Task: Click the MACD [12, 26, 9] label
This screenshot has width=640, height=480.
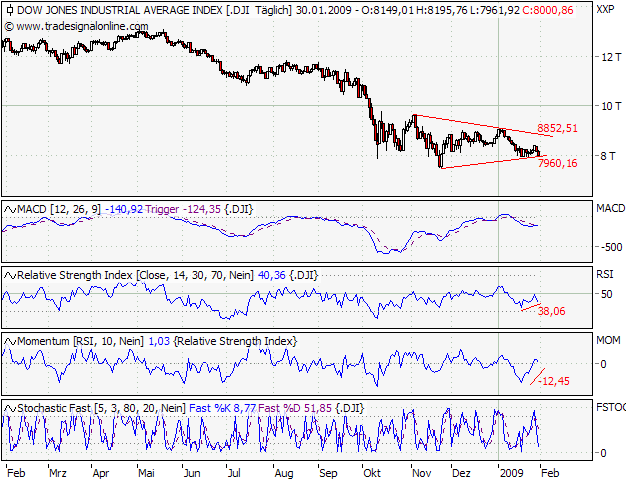Action: (x=59, y=210)
